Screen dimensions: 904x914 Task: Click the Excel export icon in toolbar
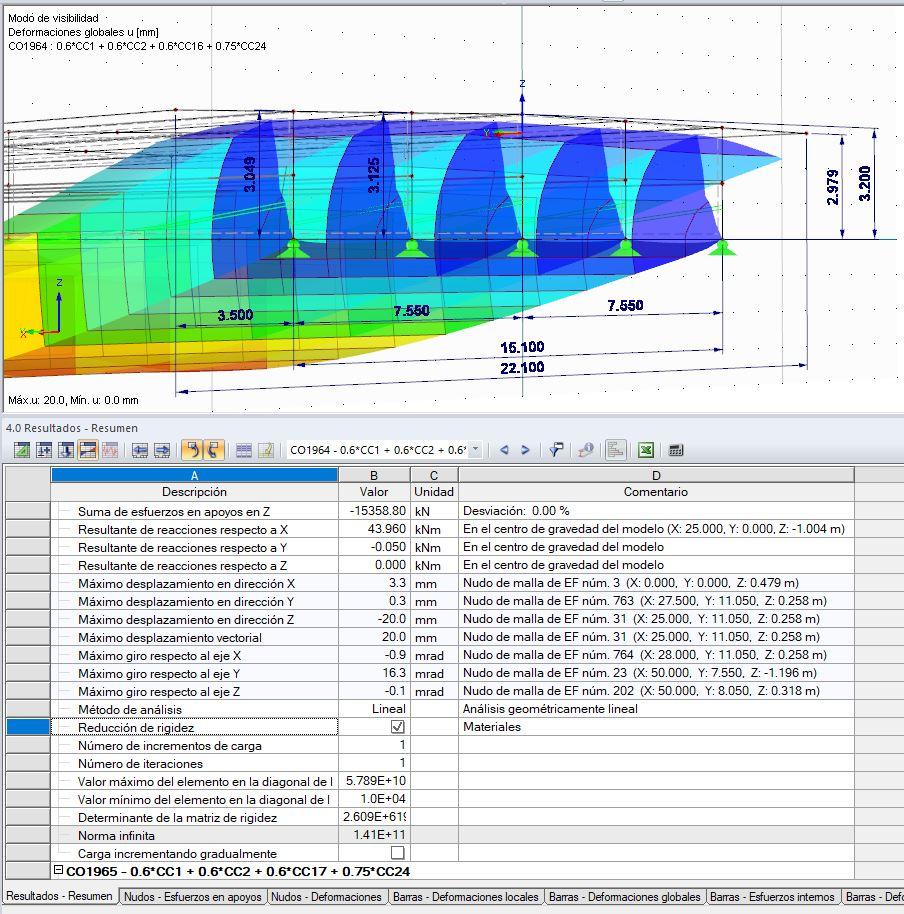click(x=645, y=450)
